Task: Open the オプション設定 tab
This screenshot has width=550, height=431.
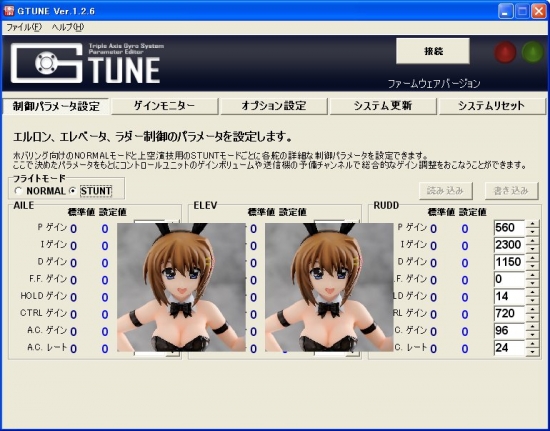Action: (274, 106)
